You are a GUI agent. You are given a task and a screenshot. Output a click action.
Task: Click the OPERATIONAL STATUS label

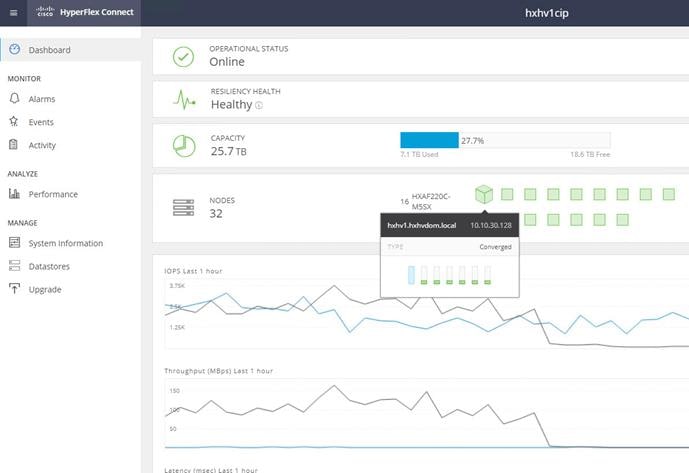tap(249, 49)
